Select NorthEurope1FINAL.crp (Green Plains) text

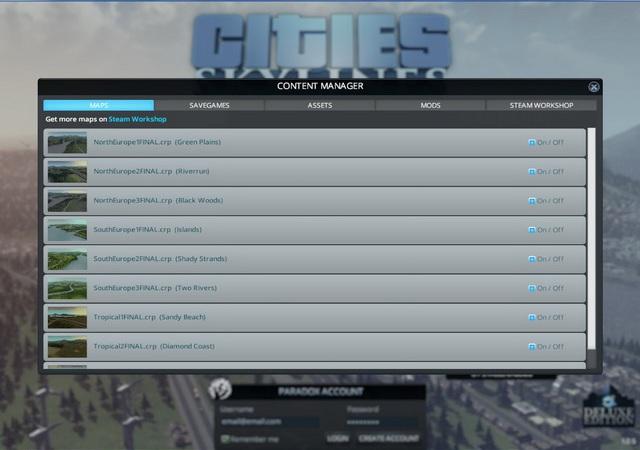[157, 142]
